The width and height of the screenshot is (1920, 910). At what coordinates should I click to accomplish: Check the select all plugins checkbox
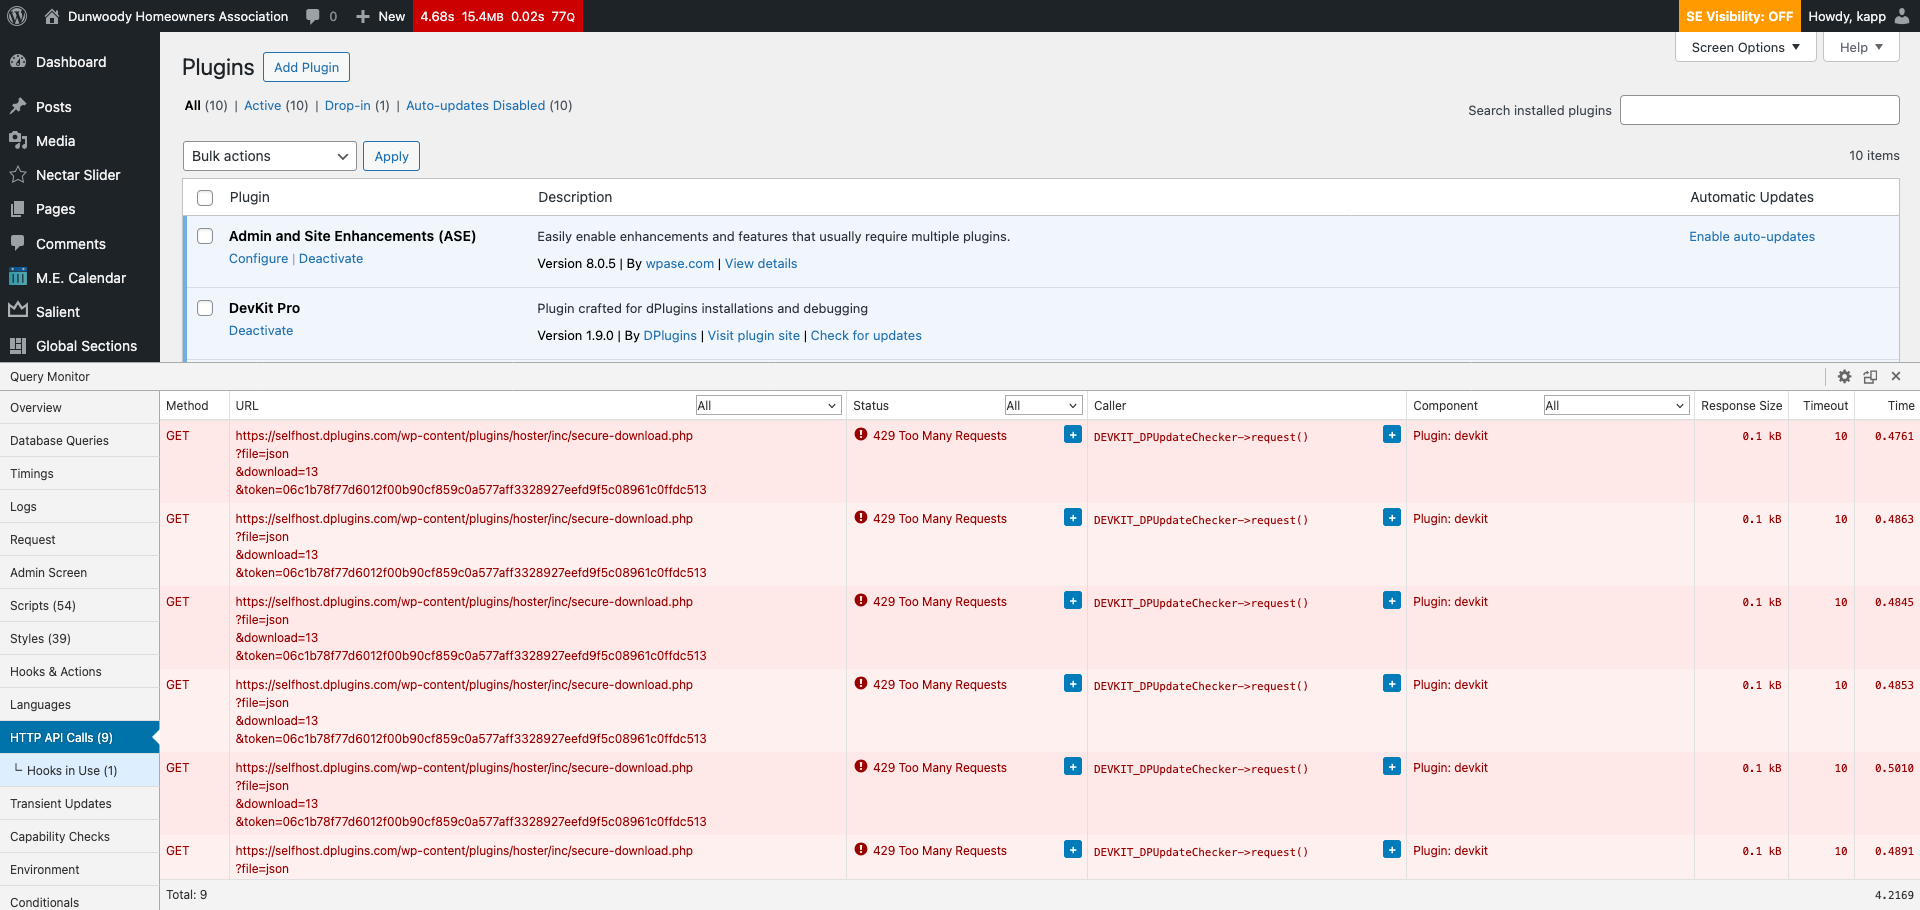click(x=205, y=198)
